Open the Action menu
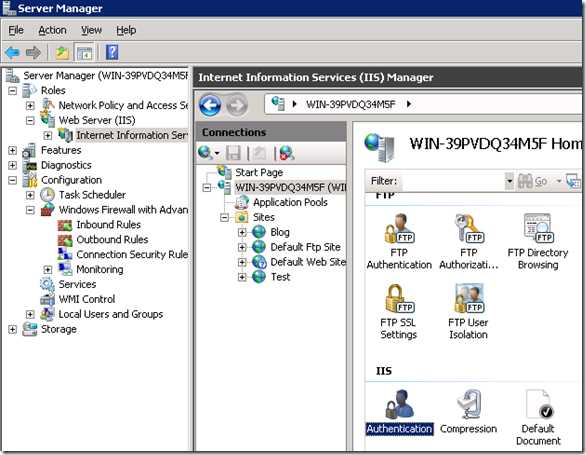Screen dimensions: 586x455 [52, 30]
